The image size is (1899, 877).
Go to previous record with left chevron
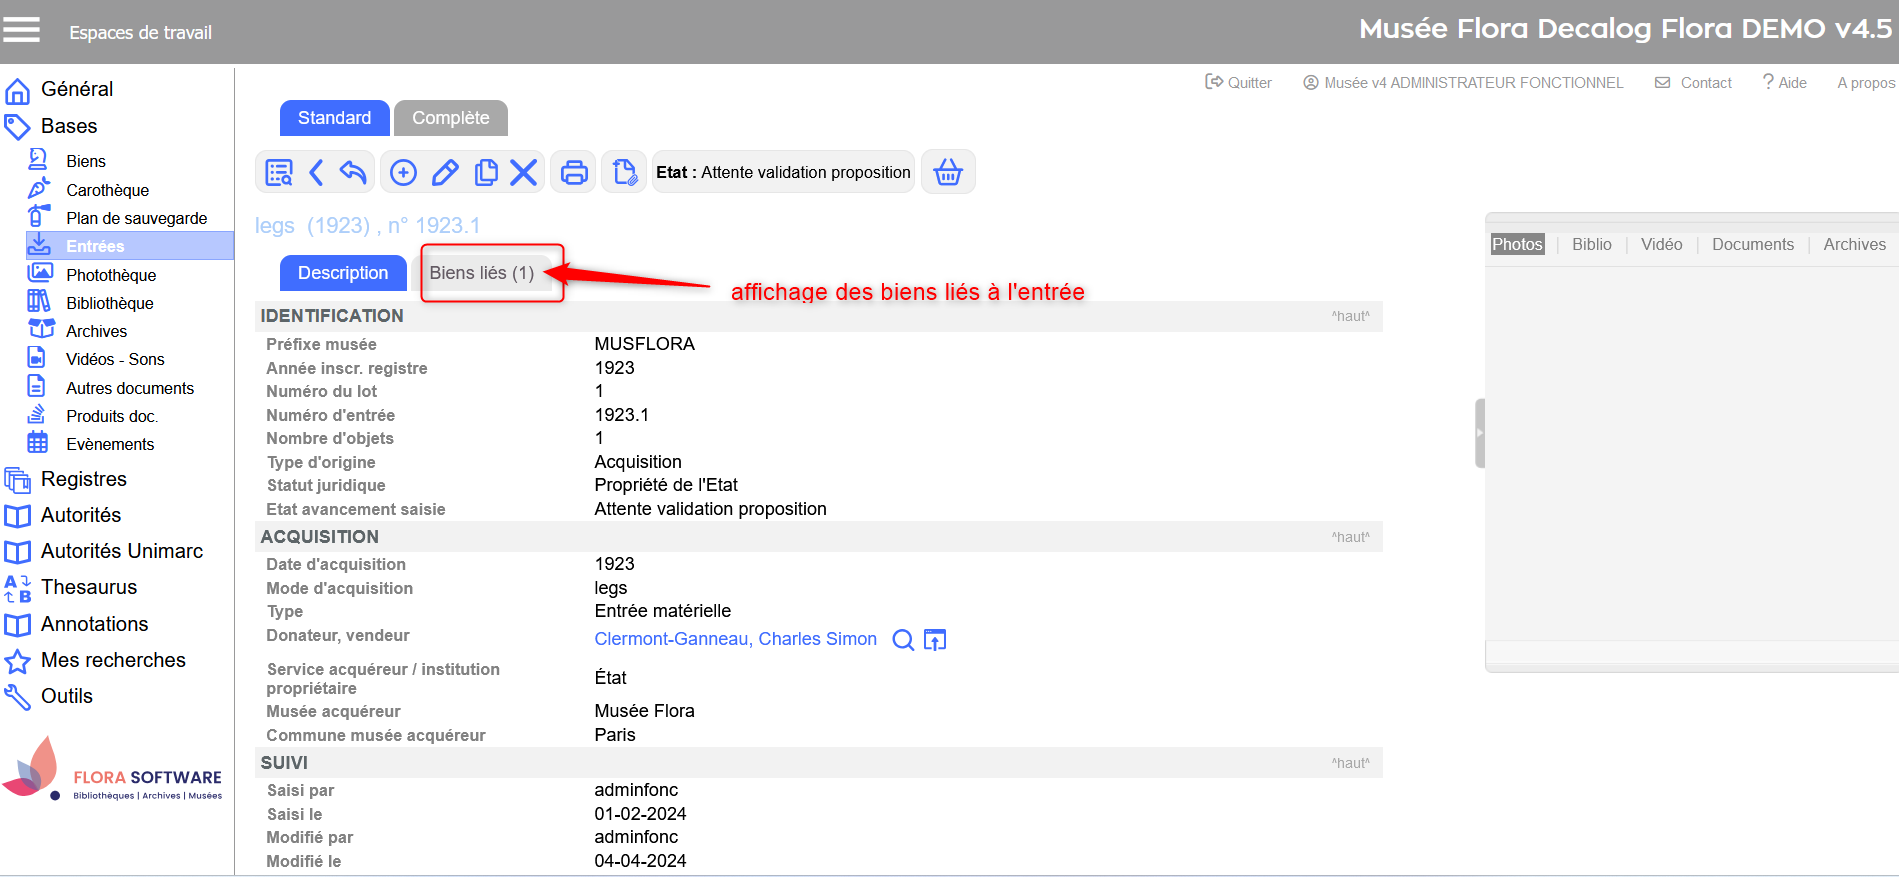click(x=316, y=173)
